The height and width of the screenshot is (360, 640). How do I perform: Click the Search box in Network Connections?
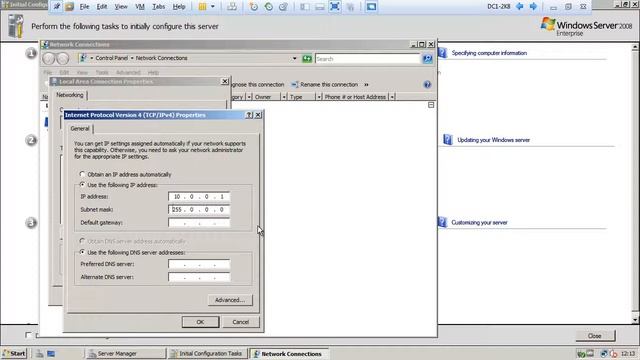pyautogui.click(x=367, y=59)
